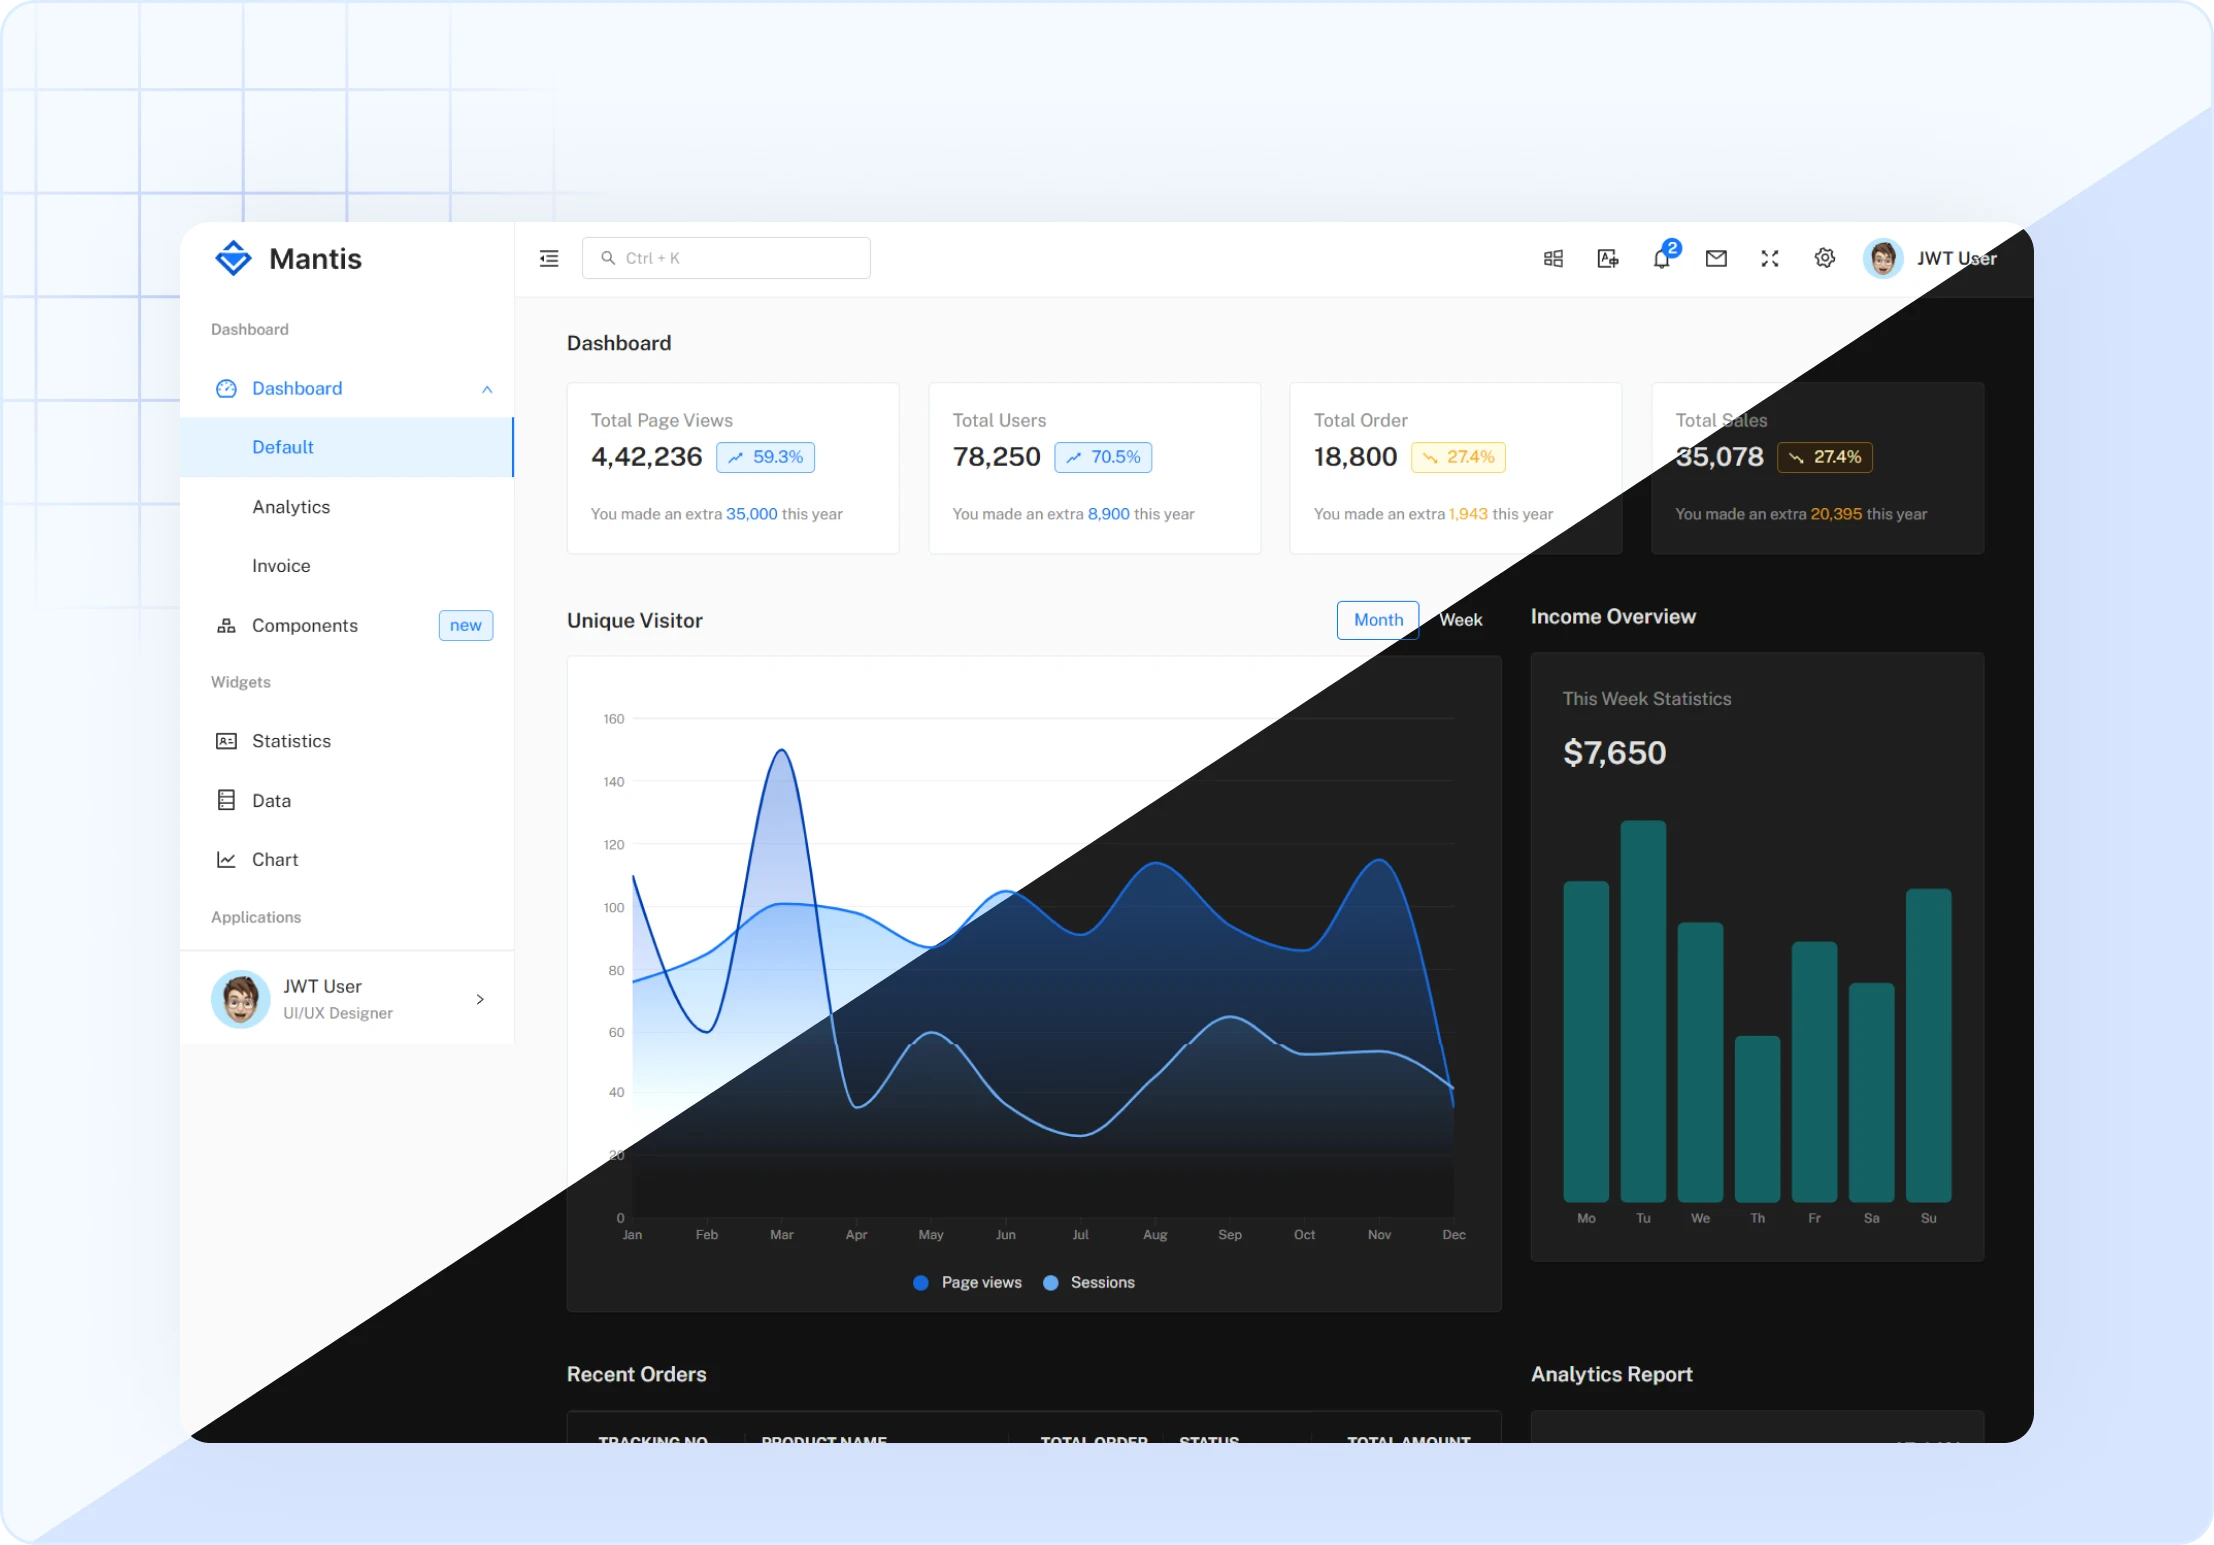Open the Statistics widgets page
Screen dimensions: 2214x1545
coord(292,741)
